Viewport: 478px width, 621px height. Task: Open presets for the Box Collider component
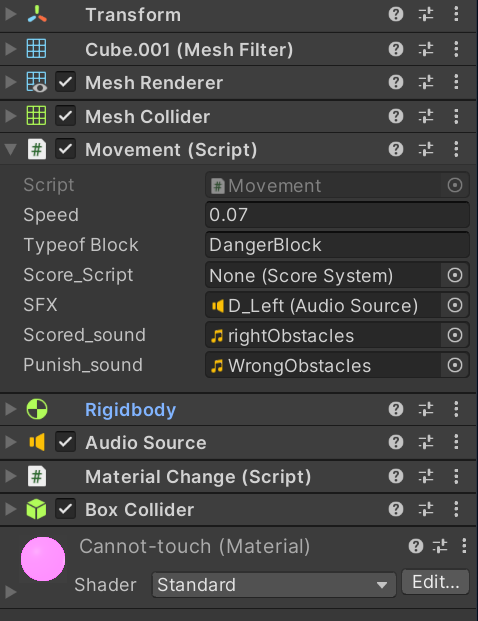coord(426,509)
